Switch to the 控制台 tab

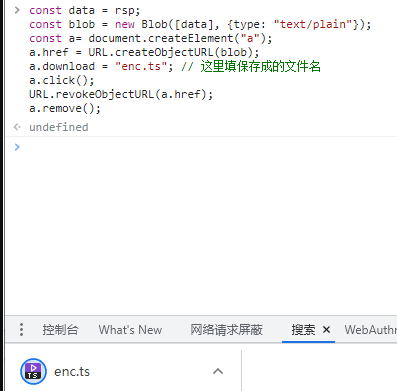pyautogui.click(x=60, y=330)
